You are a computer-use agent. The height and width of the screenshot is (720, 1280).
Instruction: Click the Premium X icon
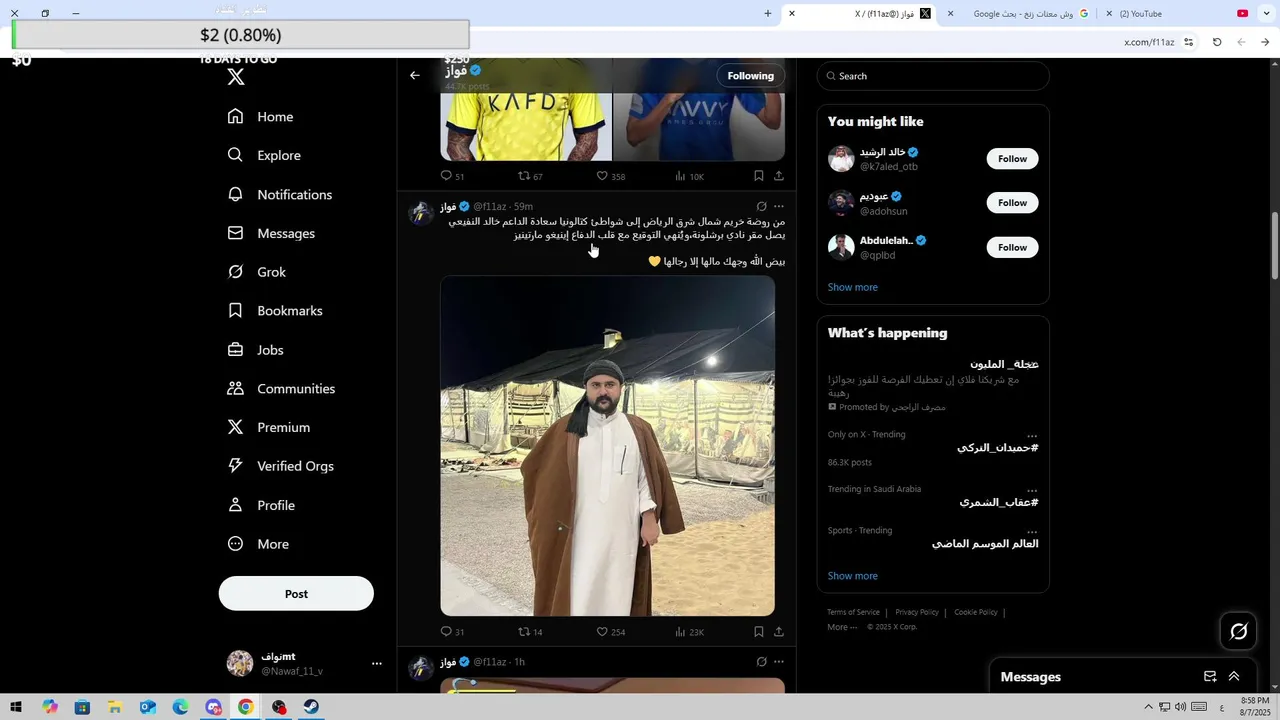pyautogui.click(x=235, y=427)
